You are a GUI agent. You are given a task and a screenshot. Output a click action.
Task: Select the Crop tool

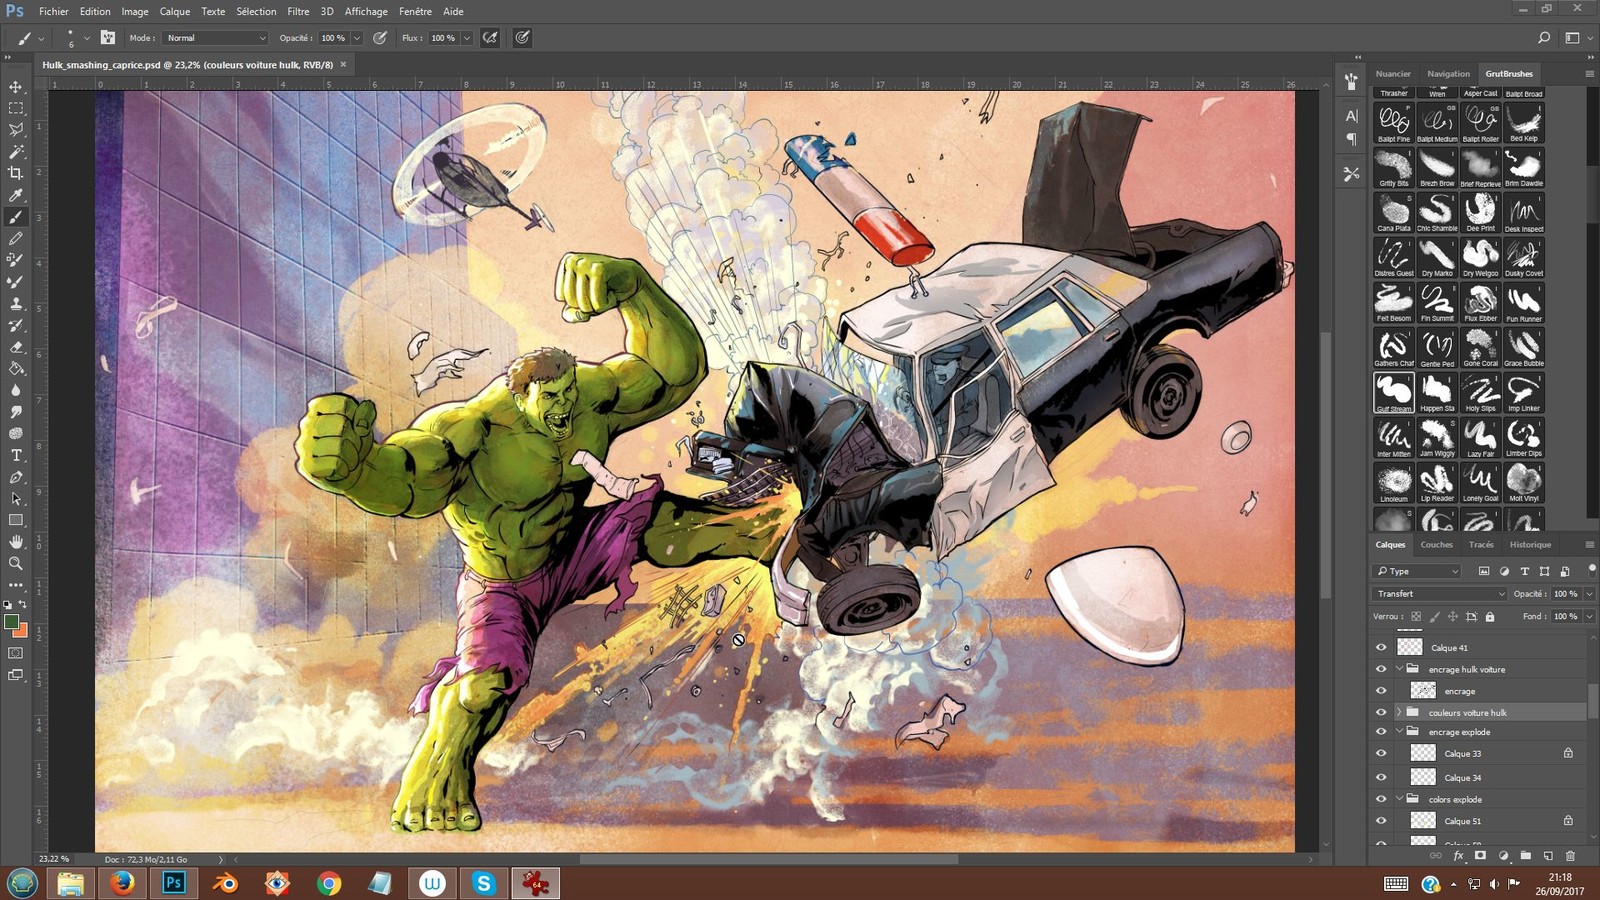(x=16, y=174)
